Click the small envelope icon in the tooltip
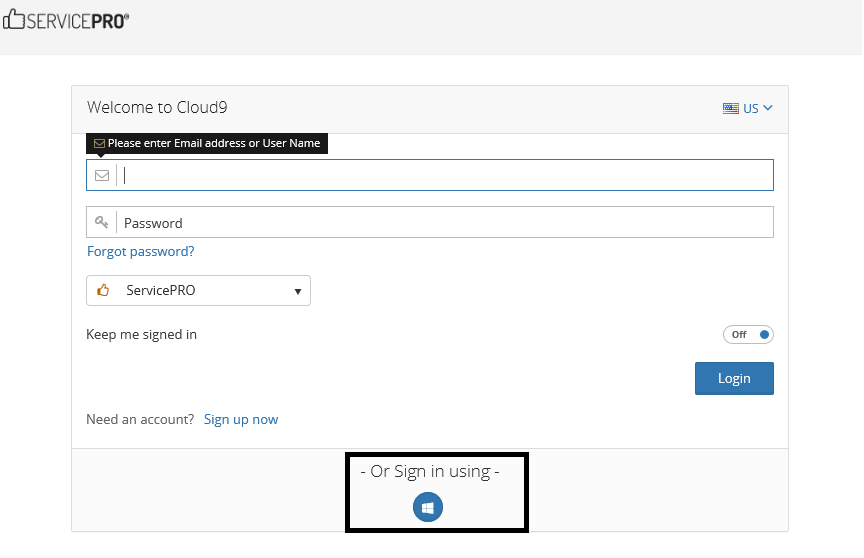The width and height of the screenshot is (864, 558). pos(99,144)
